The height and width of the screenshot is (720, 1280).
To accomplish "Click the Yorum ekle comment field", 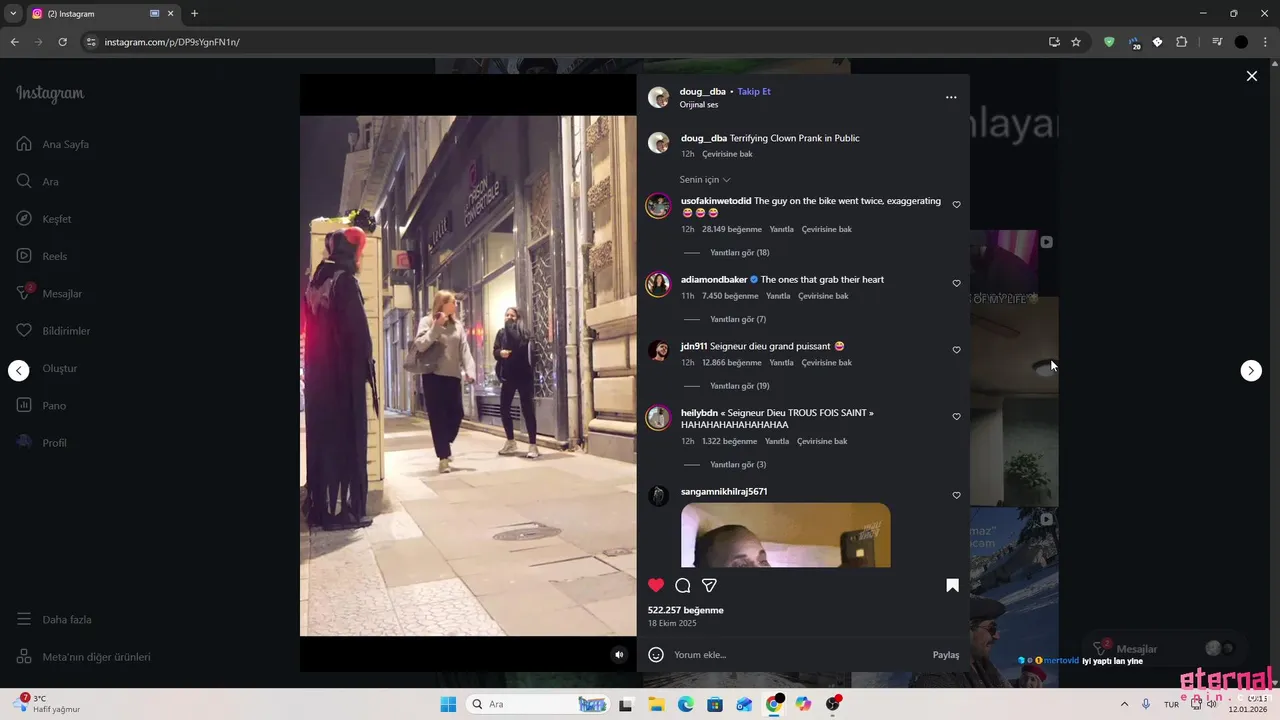I will [798, 655].
